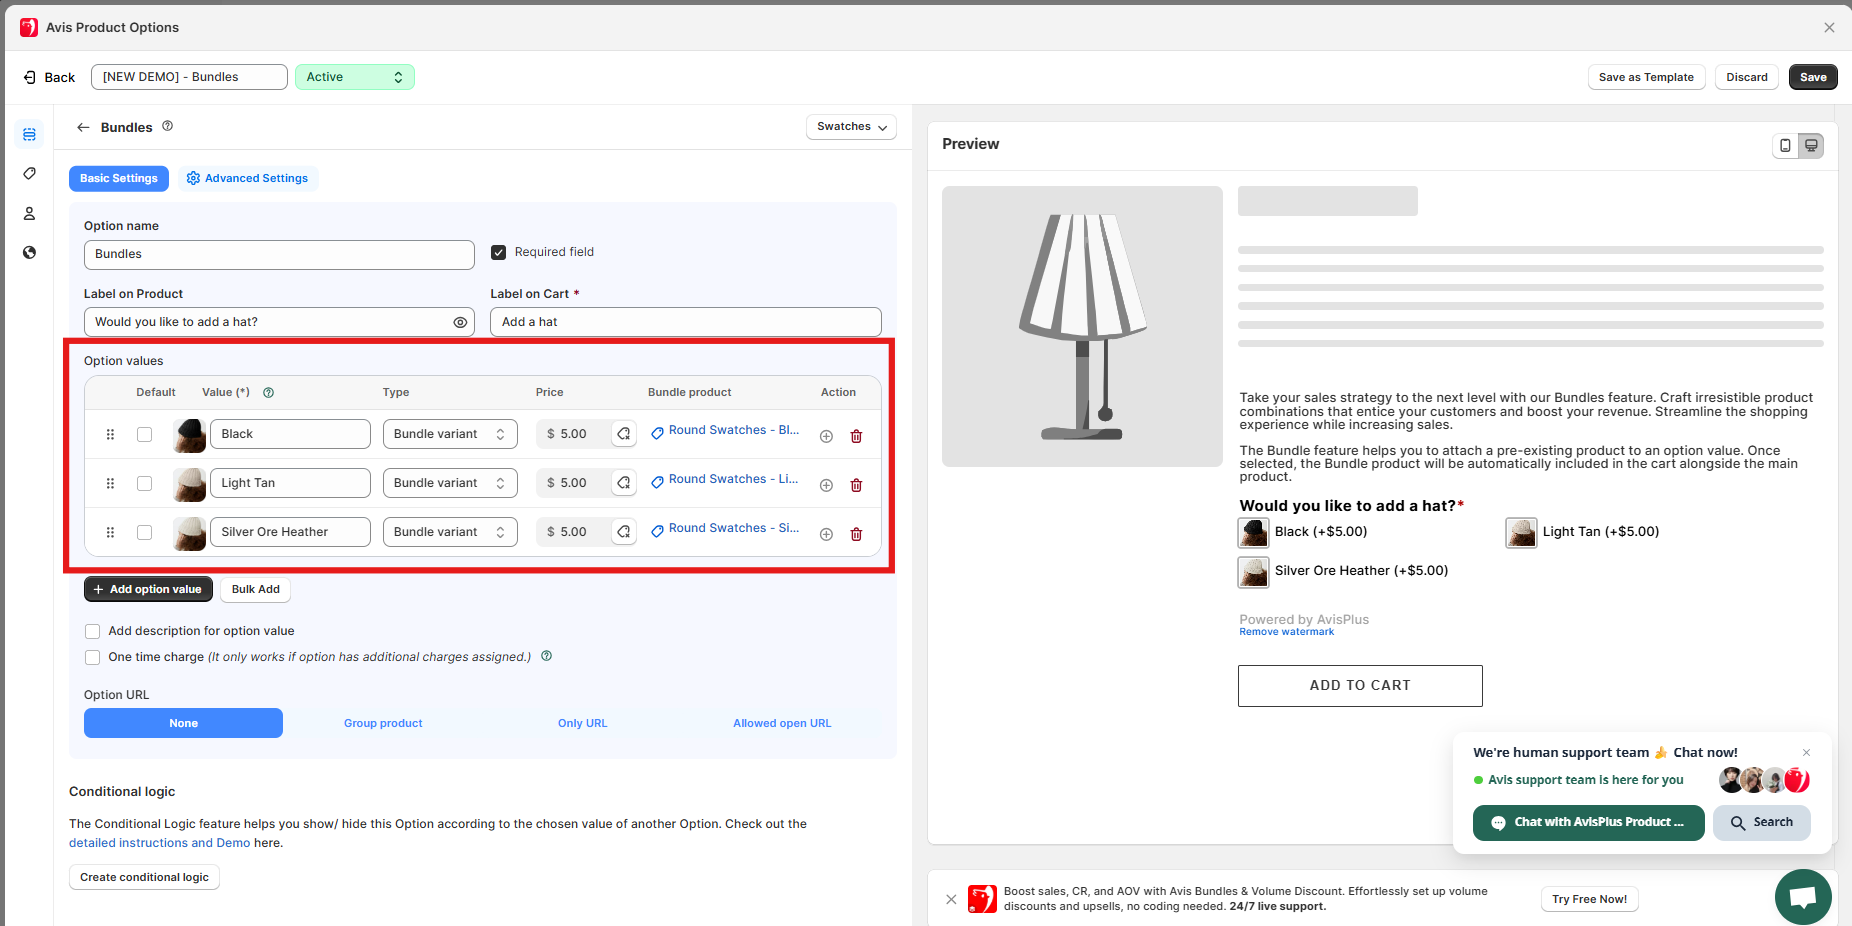Toggle eye icon in Label on Product field
This screenshot has width=1852, height=926.
point(460,322)
